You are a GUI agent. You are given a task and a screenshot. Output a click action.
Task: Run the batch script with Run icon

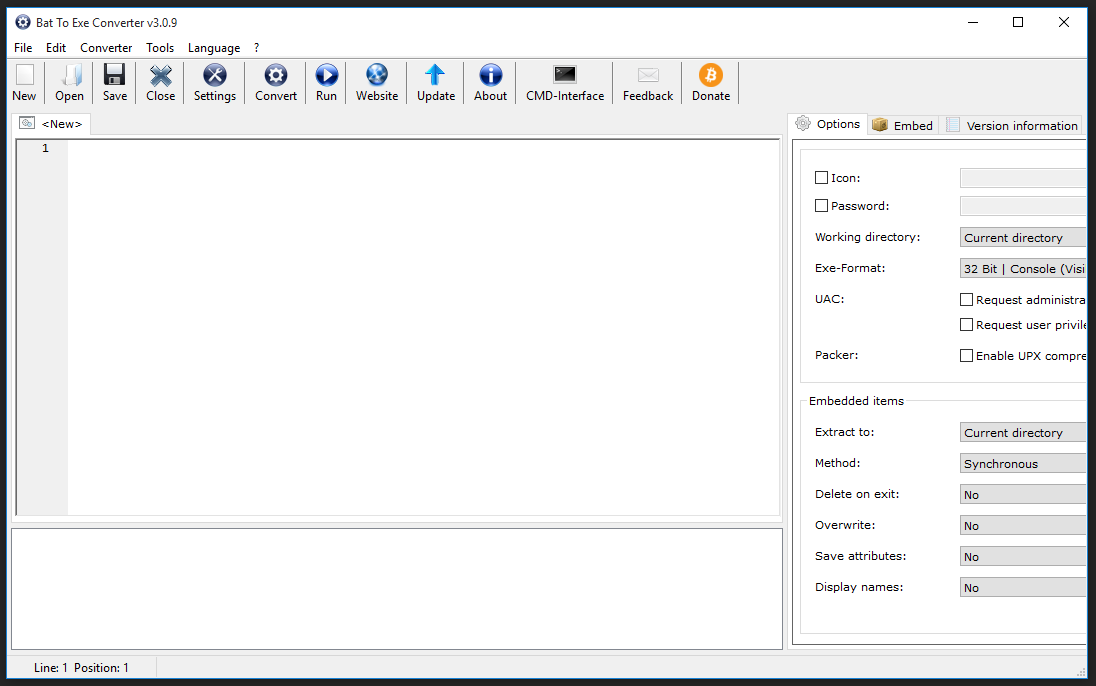click(x=326, y=76)
